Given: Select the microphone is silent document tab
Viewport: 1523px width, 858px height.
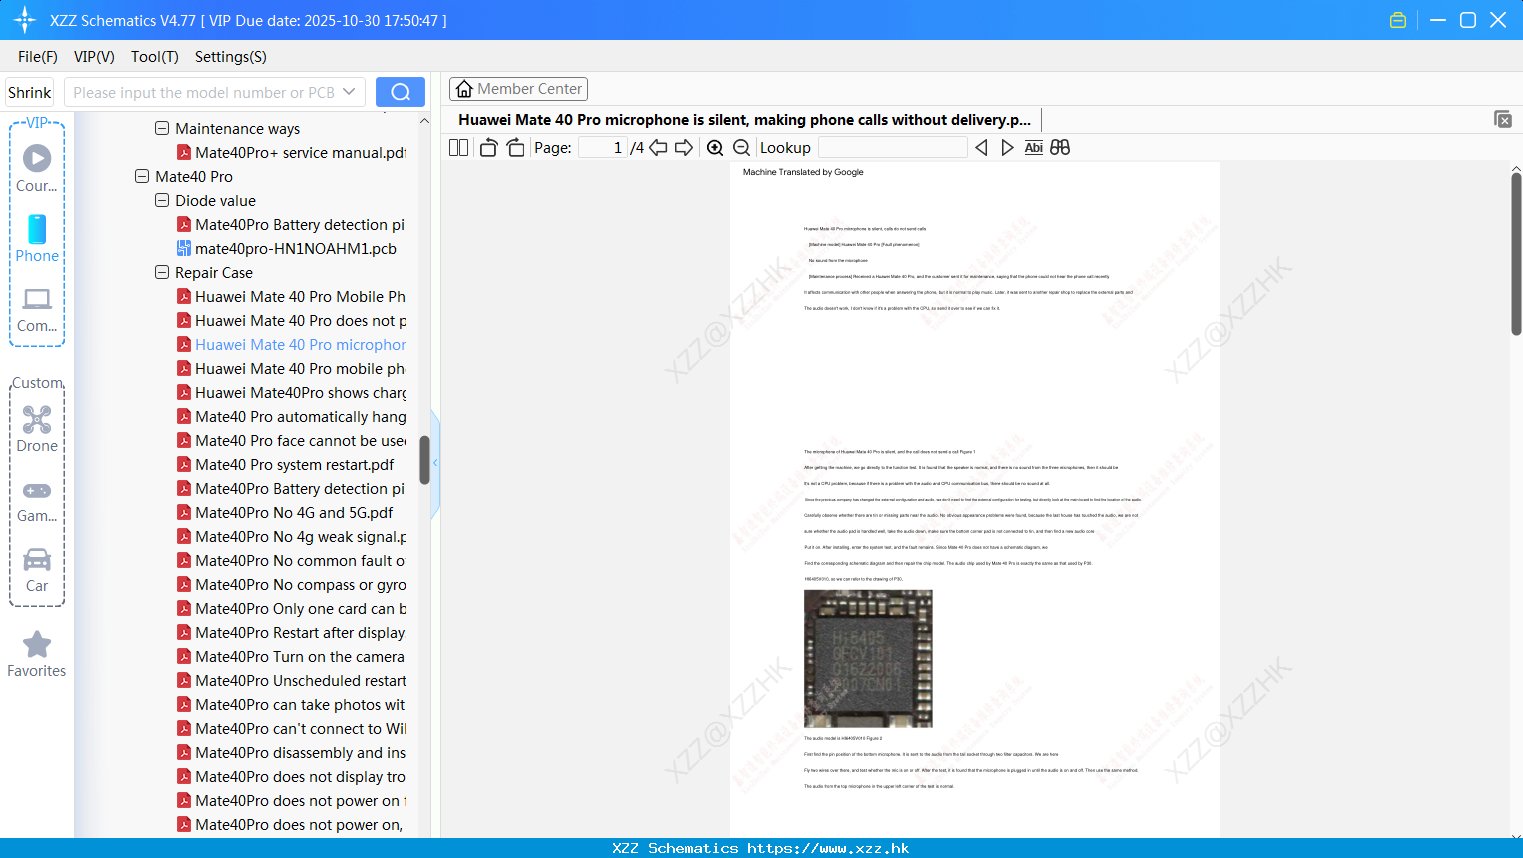Looking at the screenshot, I should [x=744, y=120].
